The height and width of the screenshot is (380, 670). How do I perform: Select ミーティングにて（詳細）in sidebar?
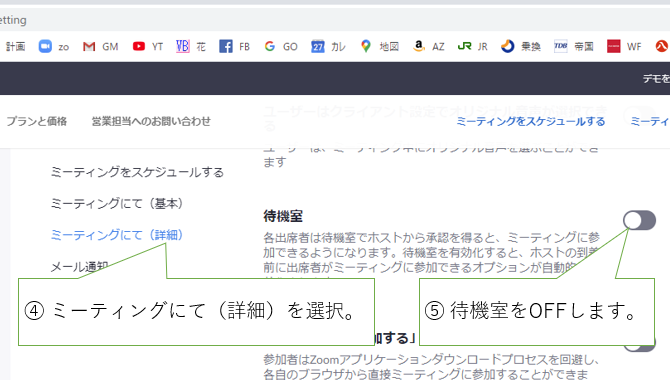pos(117,235)
